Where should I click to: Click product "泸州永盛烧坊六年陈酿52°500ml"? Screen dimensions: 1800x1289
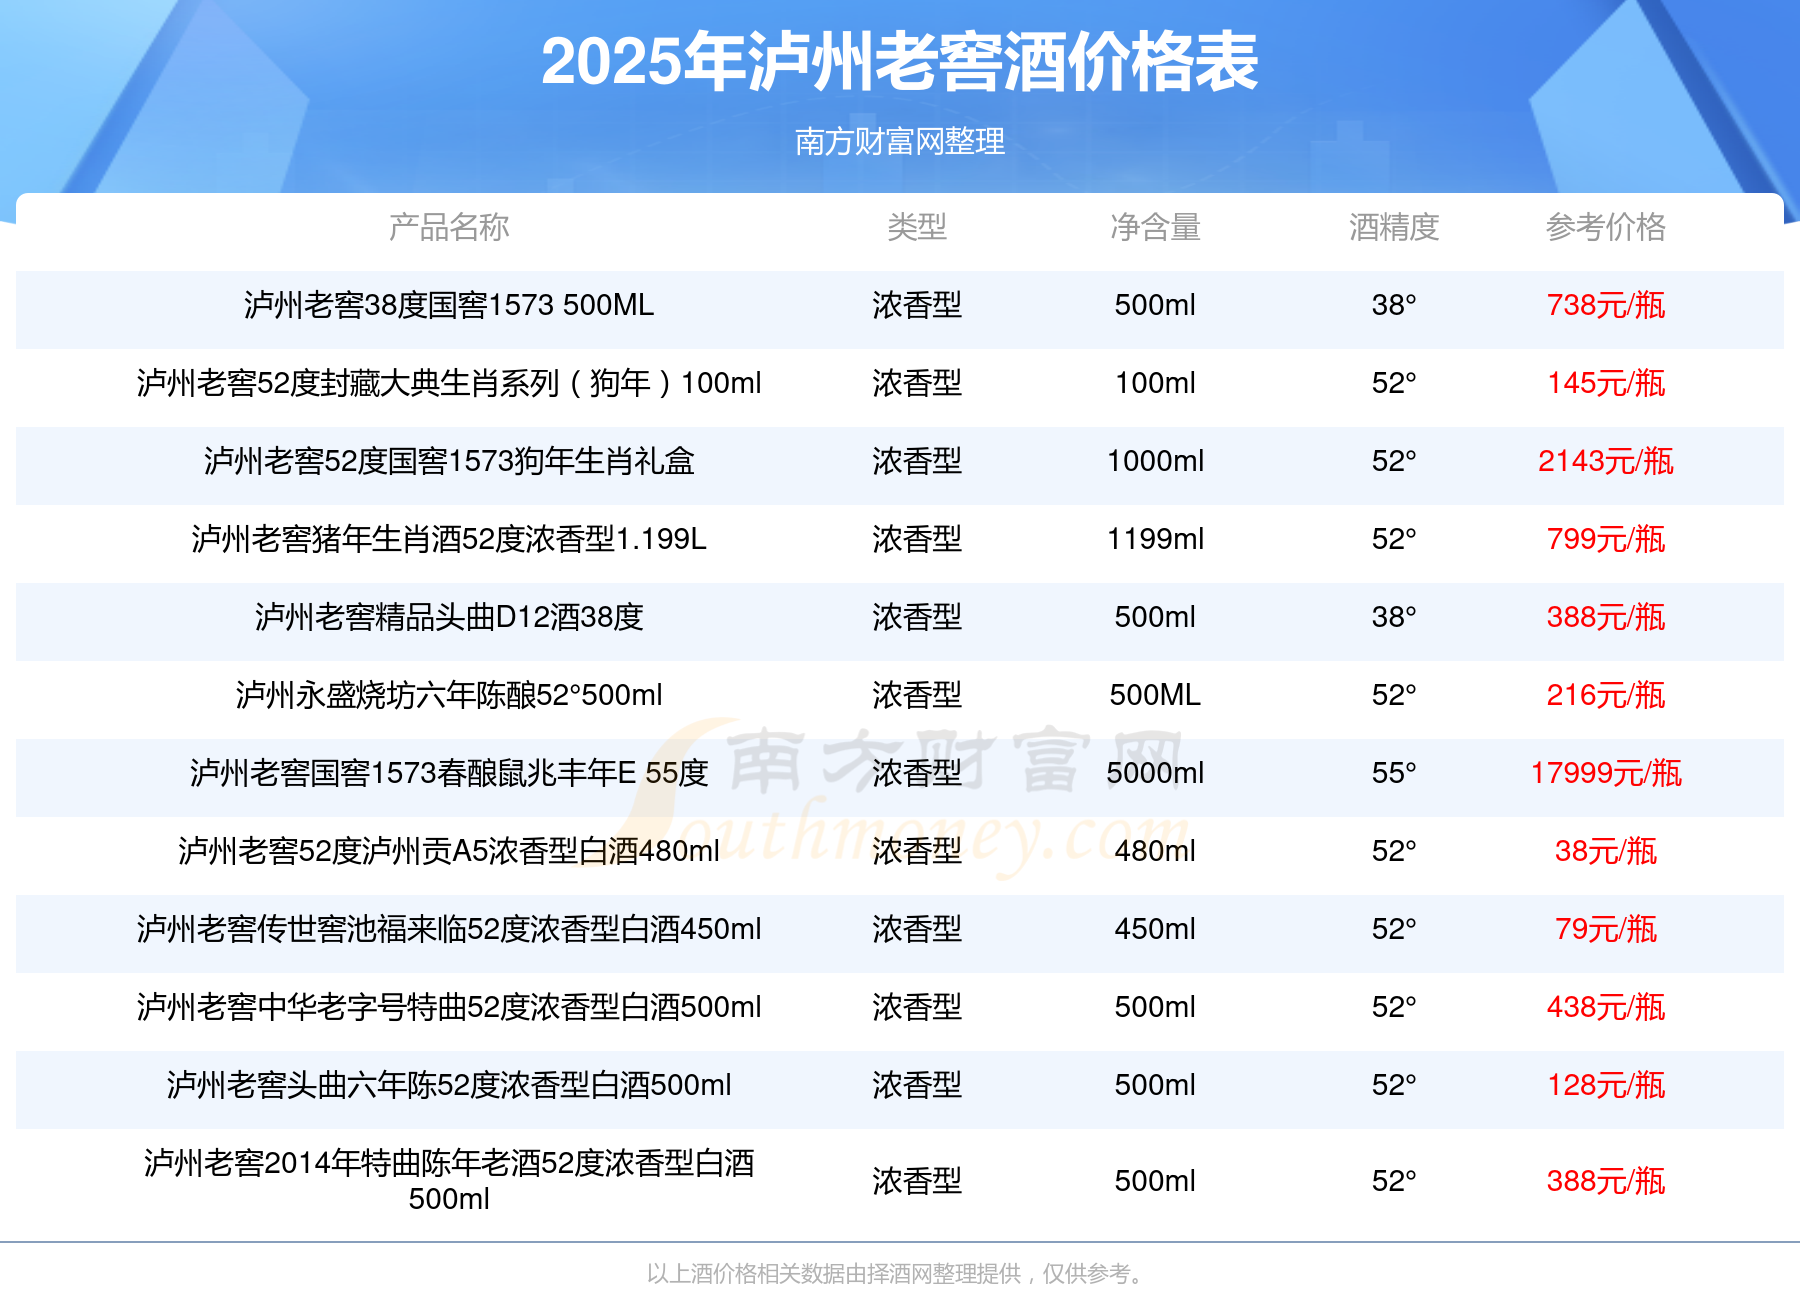tap(449, 695)
